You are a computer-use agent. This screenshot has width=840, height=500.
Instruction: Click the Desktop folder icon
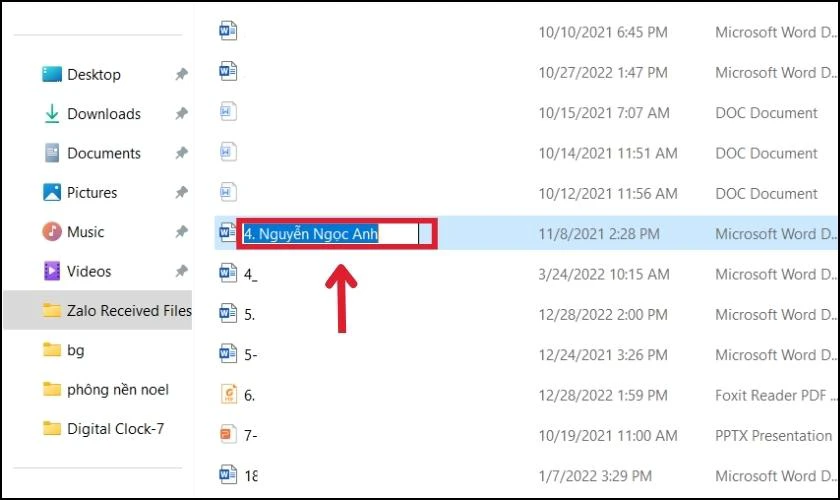coord(52,74)
